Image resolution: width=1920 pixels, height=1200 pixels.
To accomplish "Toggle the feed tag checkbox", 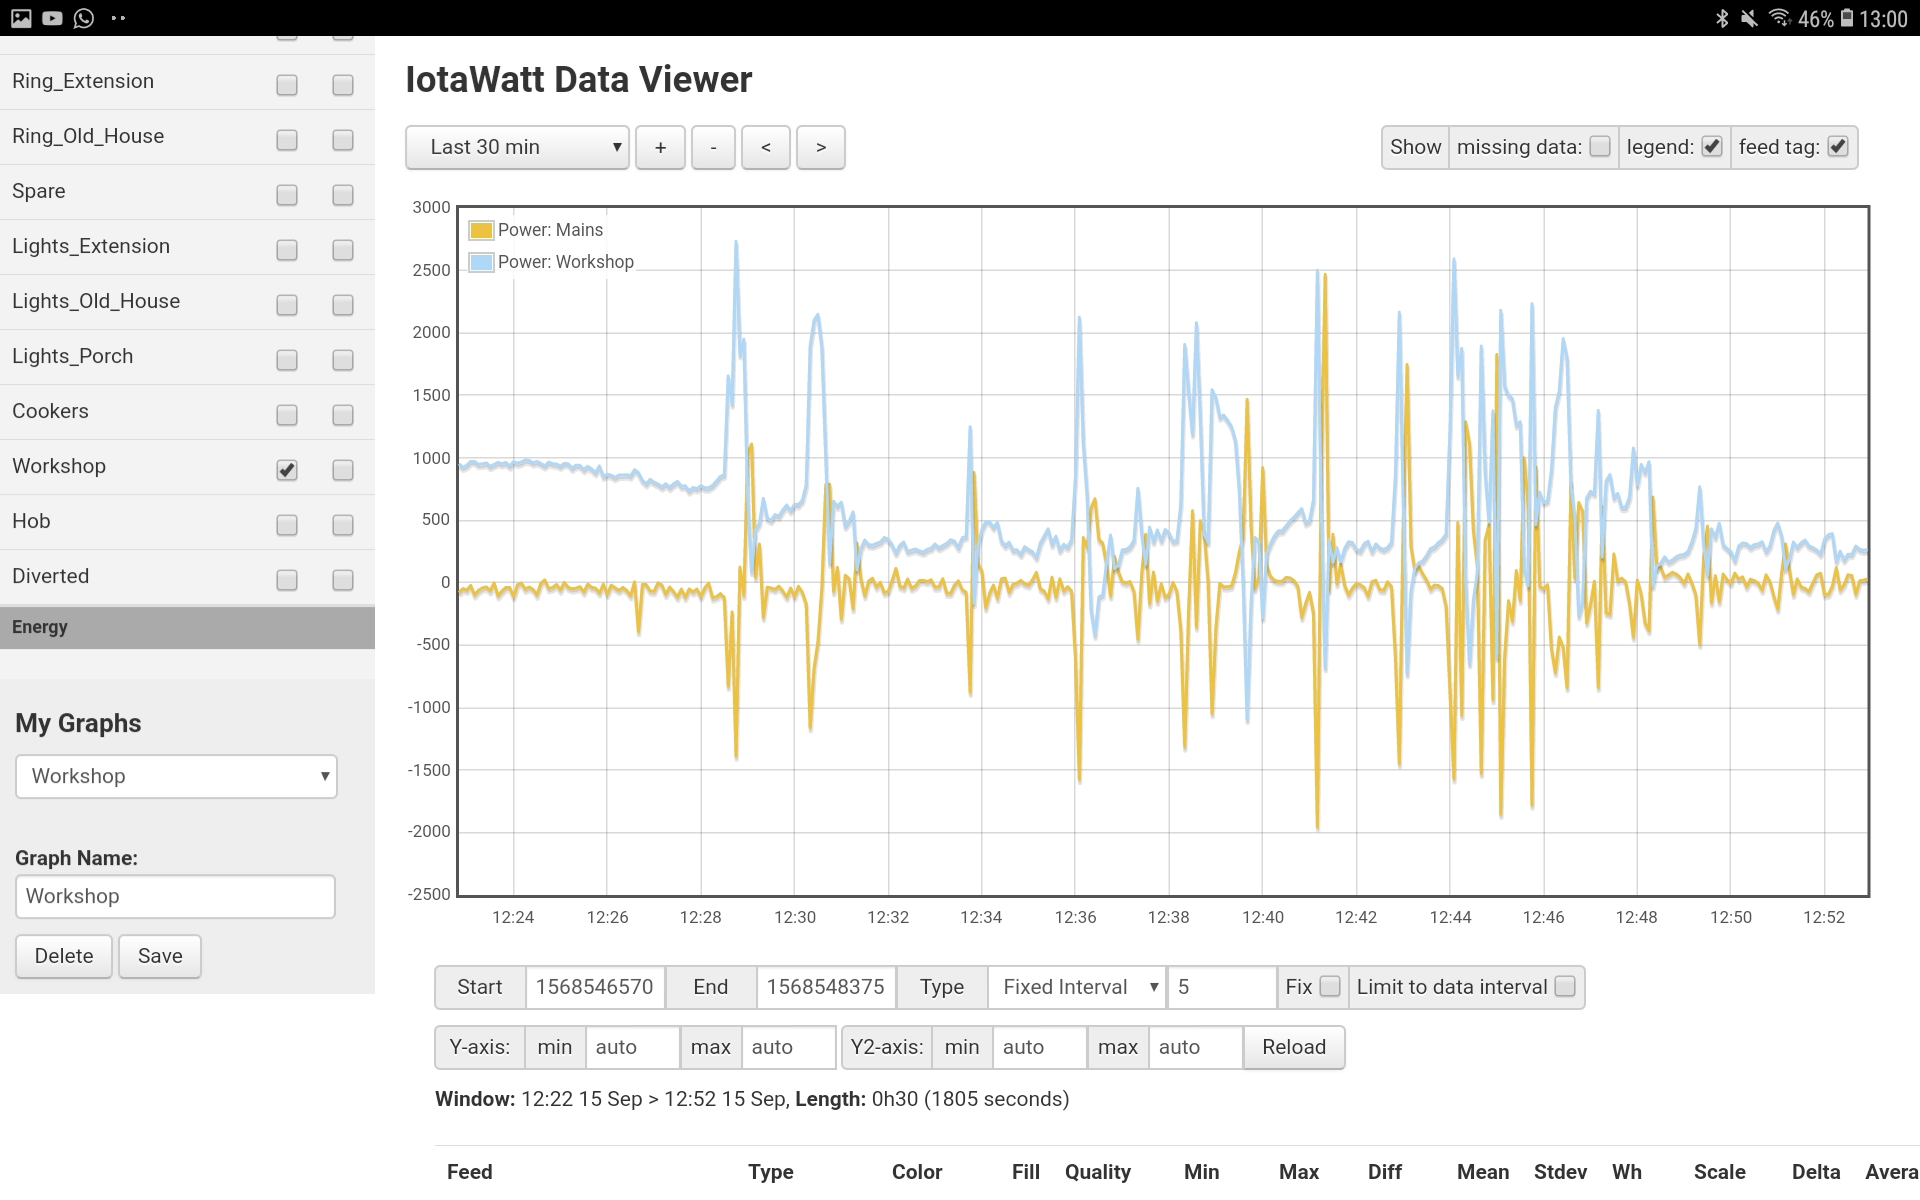I will [x=1838, y=147].
